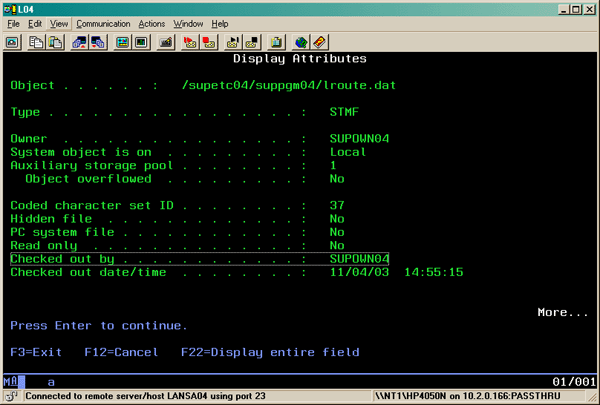Click the Coded character set ID label

point(92,206)
